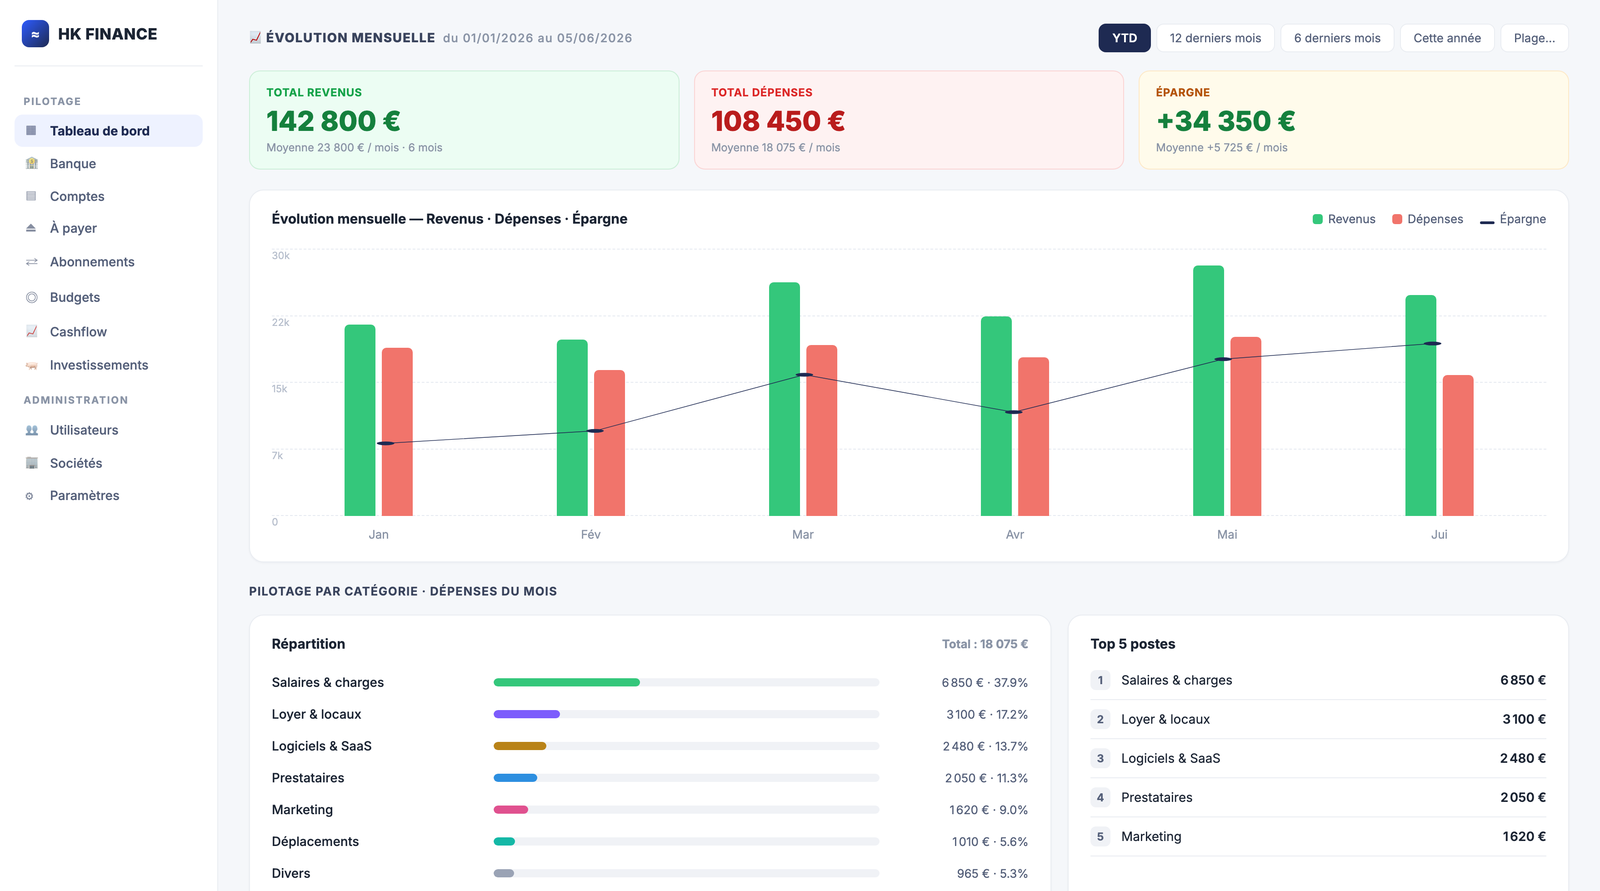Screen dimensions: 1600x891
Task: Toggle the Dépenses legend series
Action: [x=1427, y=219]
